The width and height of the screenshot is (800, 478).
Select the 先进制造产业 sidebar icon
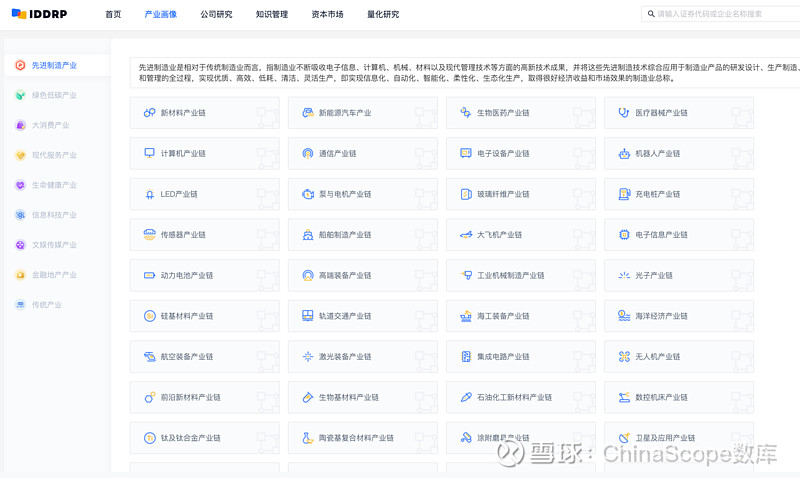point(20,65)
